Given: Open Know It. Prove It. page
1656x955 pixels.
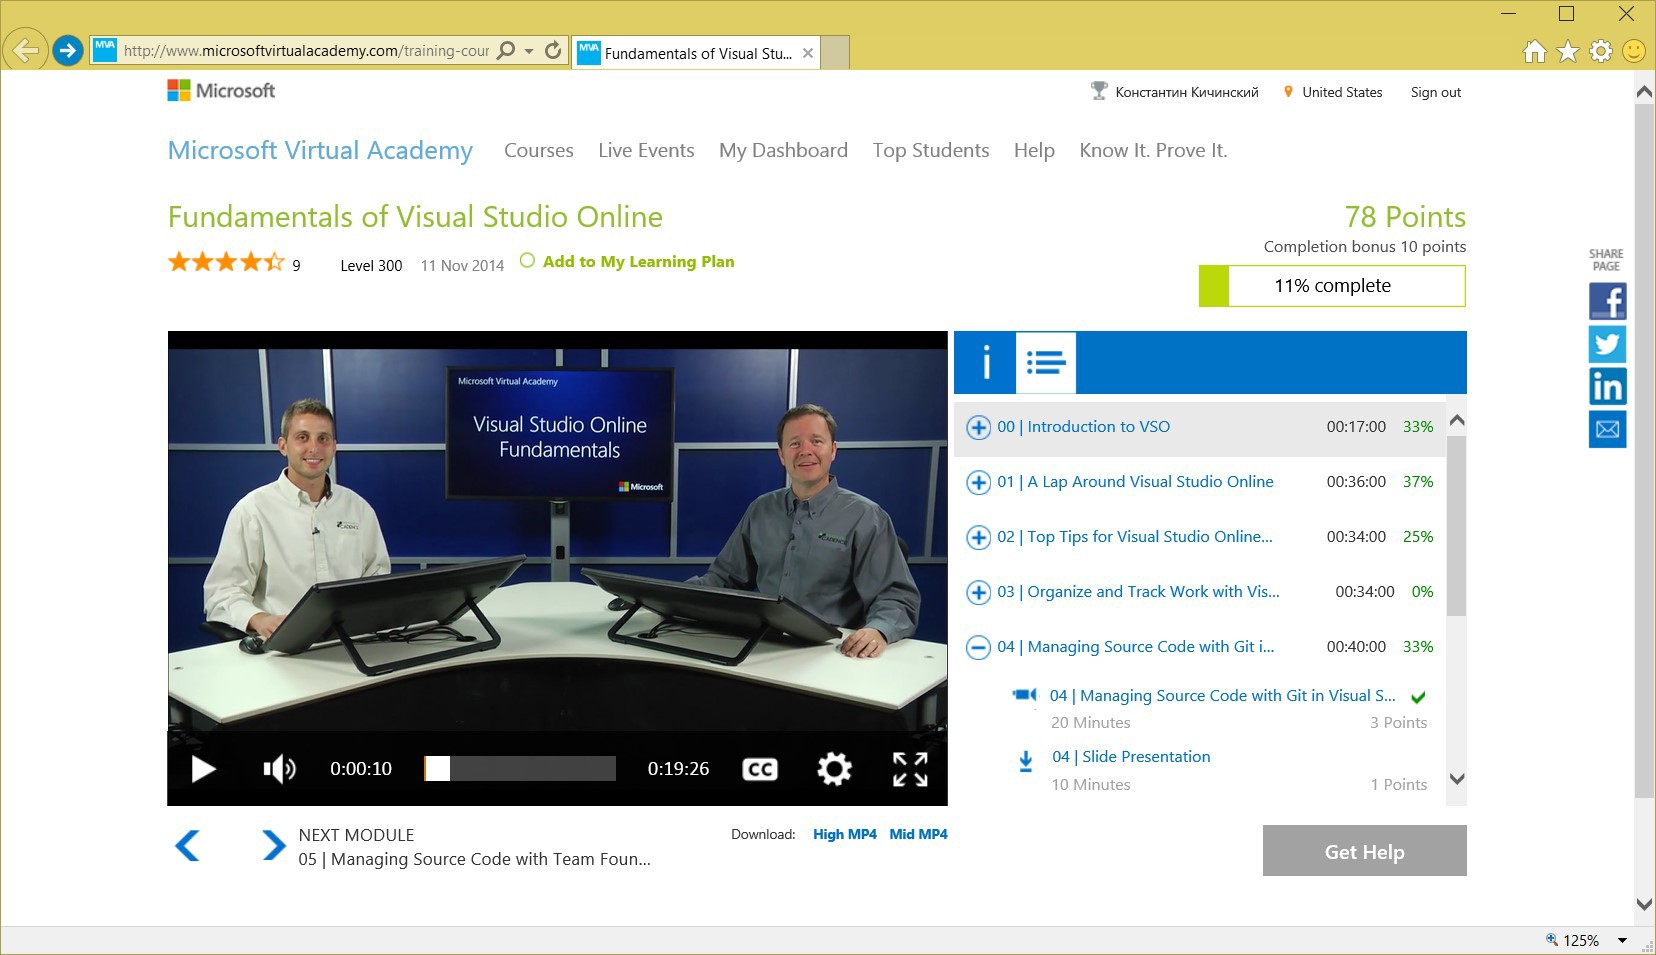Looking at the screenshot, I should point(1153,150).
